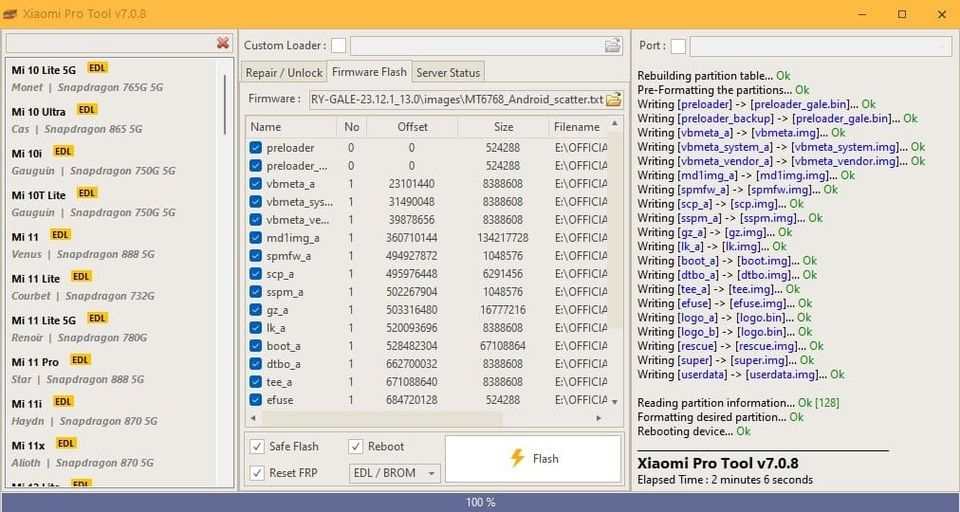Click EDL badge next to Mi 10T Lite
960x512 pixels.
87,193
